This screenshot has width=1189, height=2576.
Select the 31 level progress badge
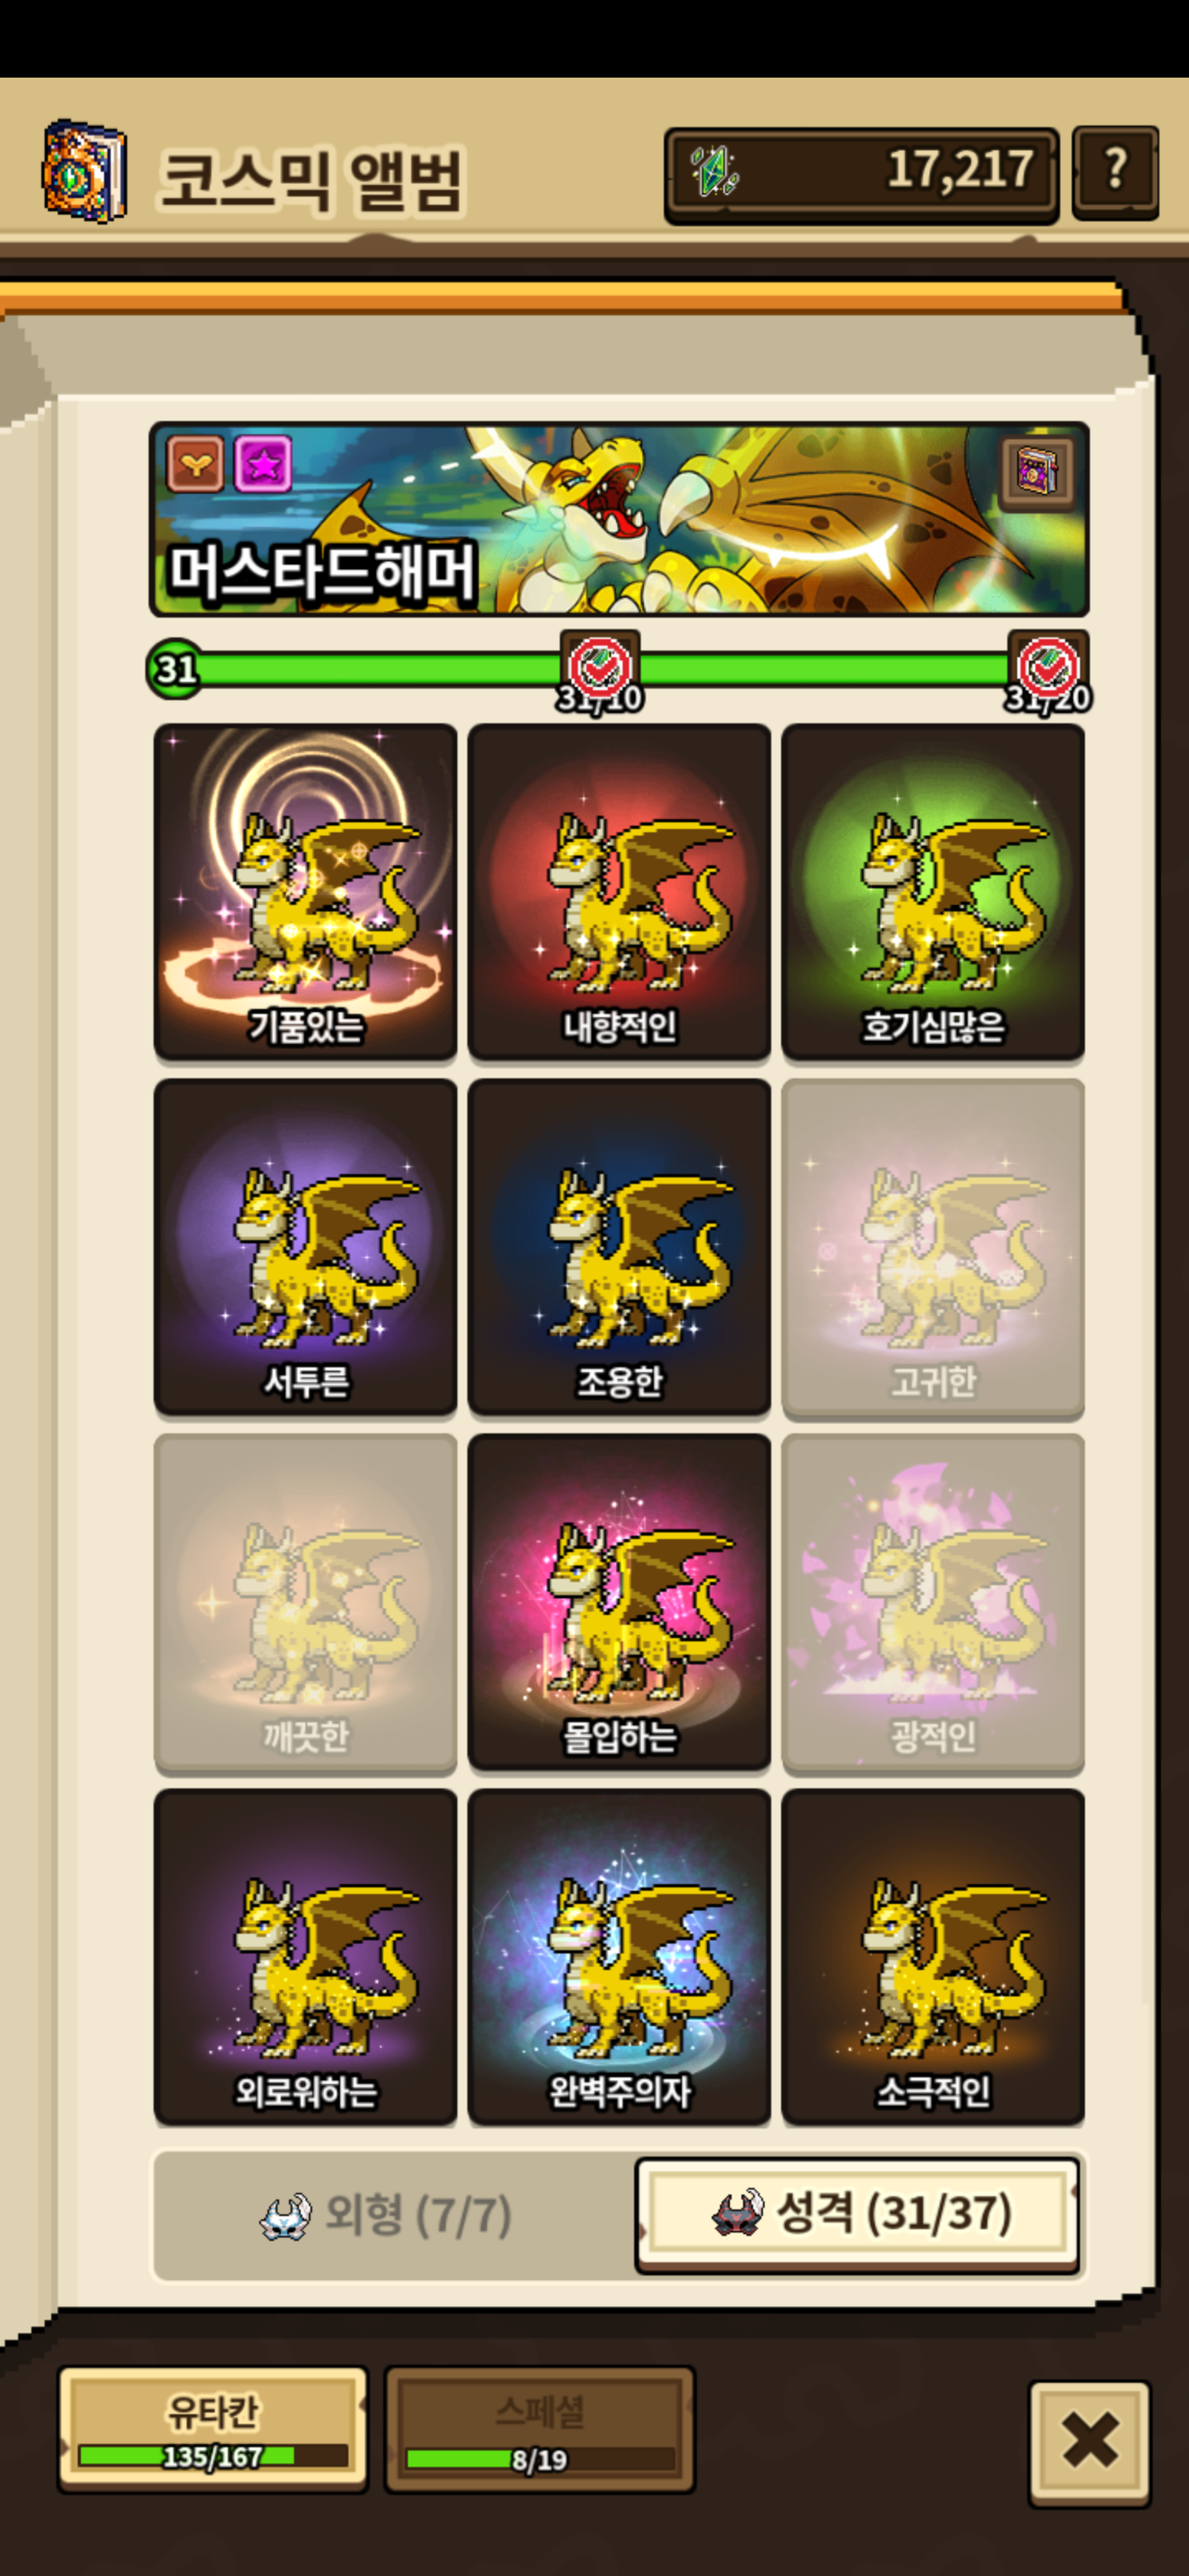[175, 669]
